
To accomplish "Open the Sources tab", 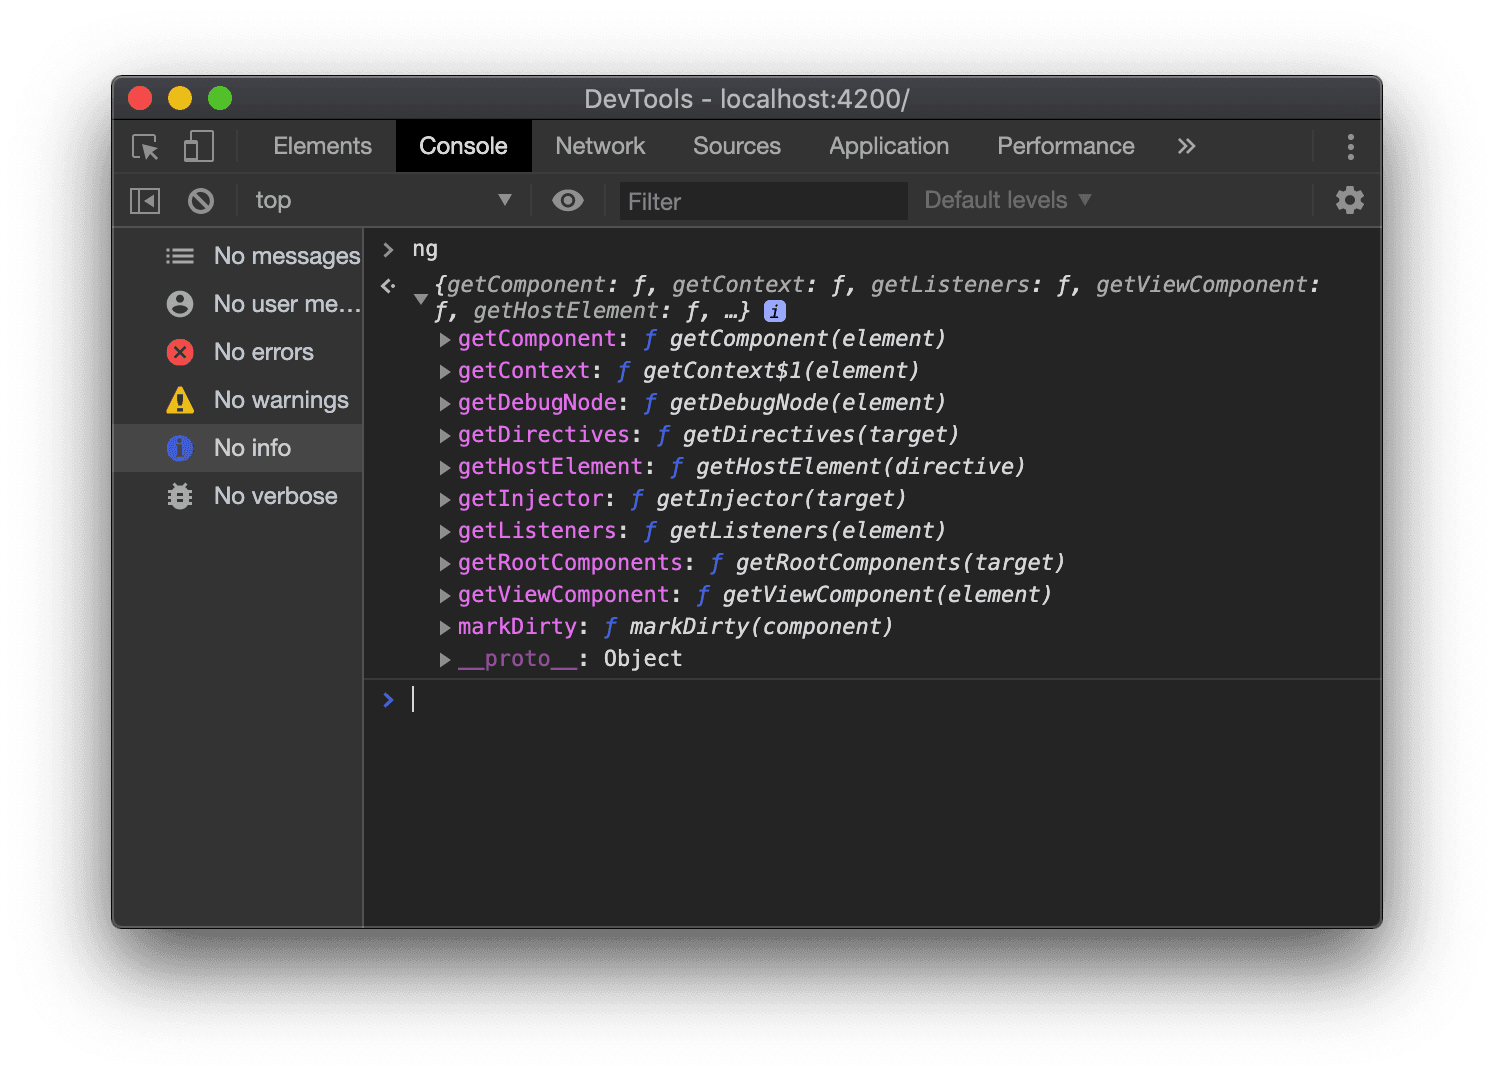I will (x=737, y=146).
